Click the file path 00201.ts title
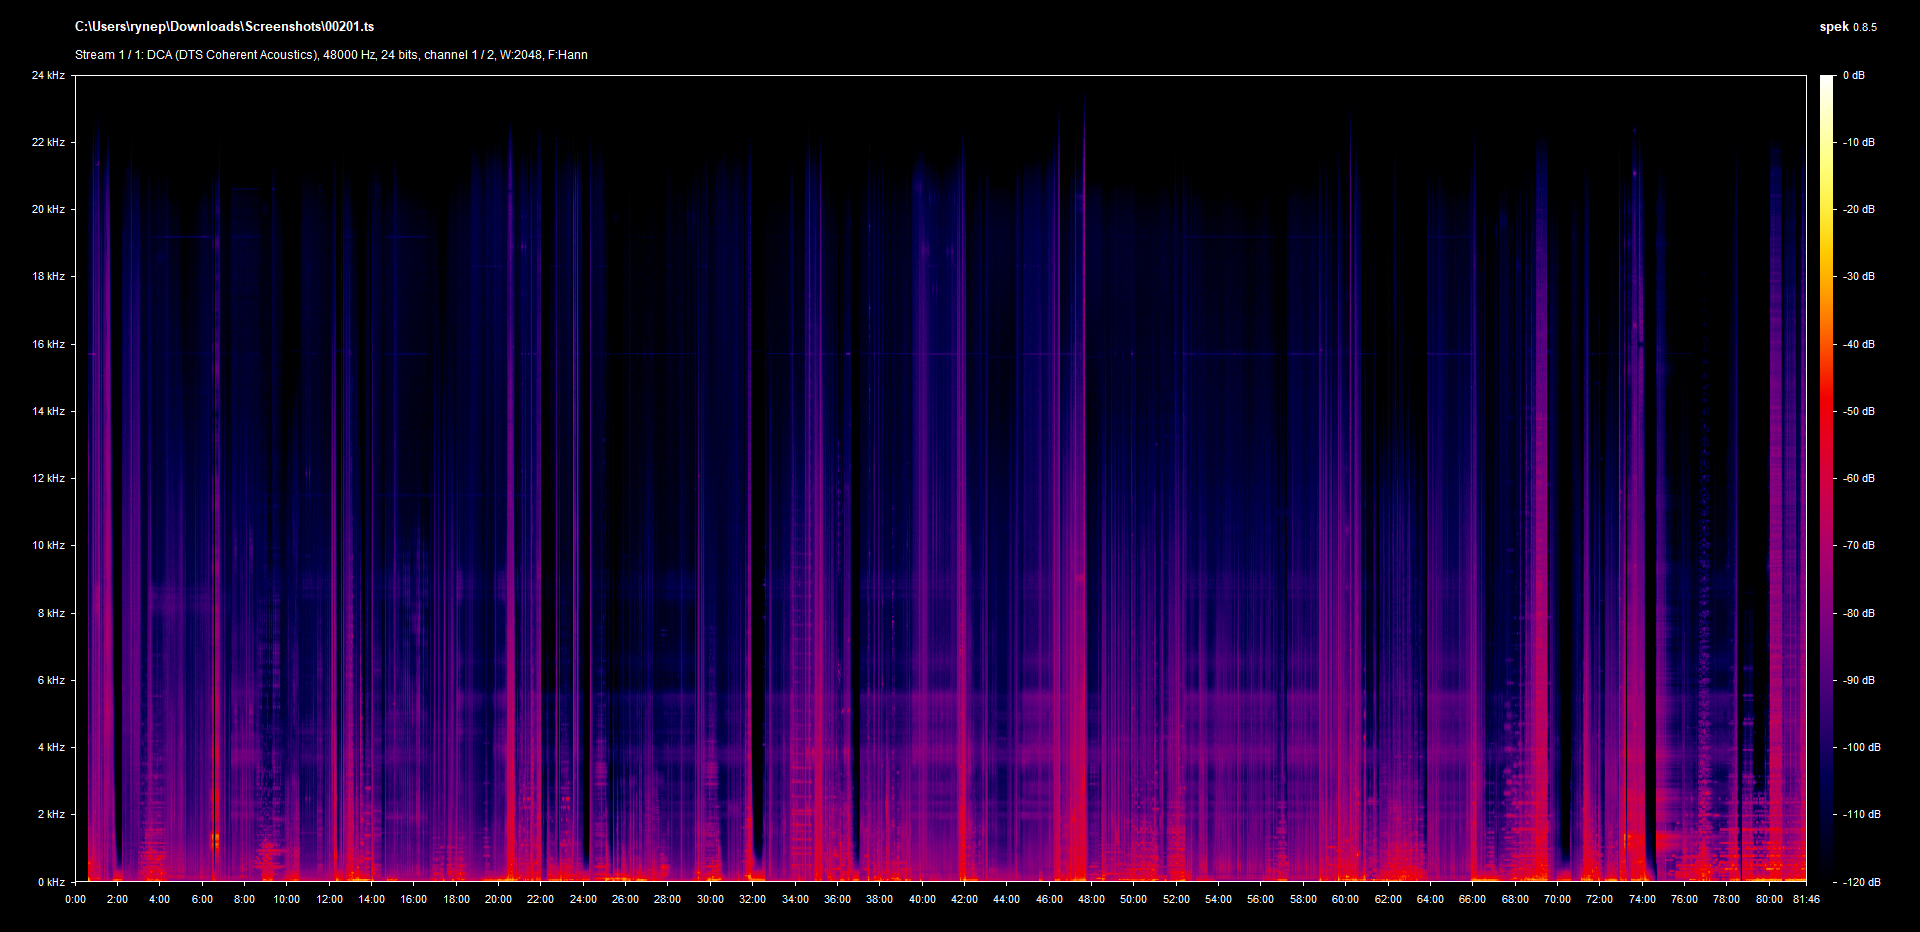1920x932 pixels. (x=224, y=27)
